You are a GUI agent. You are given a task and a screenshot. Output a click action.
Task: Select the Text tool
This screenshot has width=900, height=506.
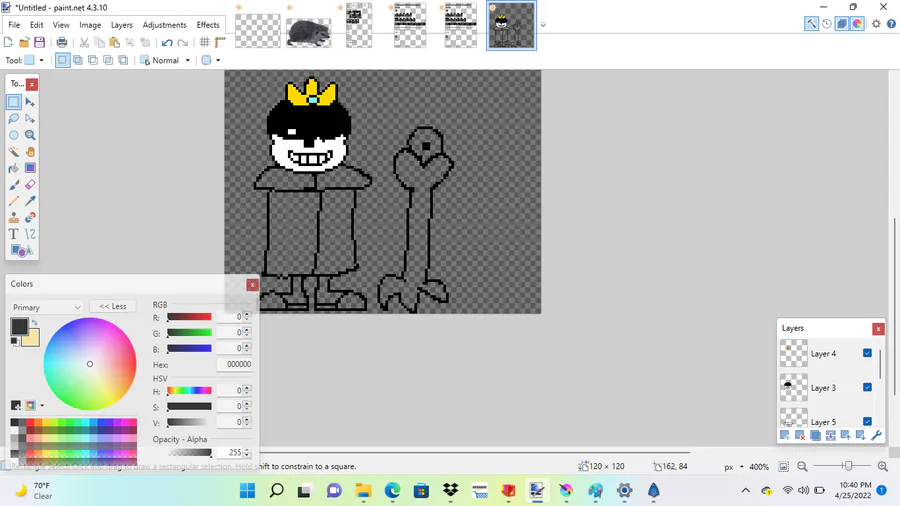pyautogui.click(x=14, y=234)
